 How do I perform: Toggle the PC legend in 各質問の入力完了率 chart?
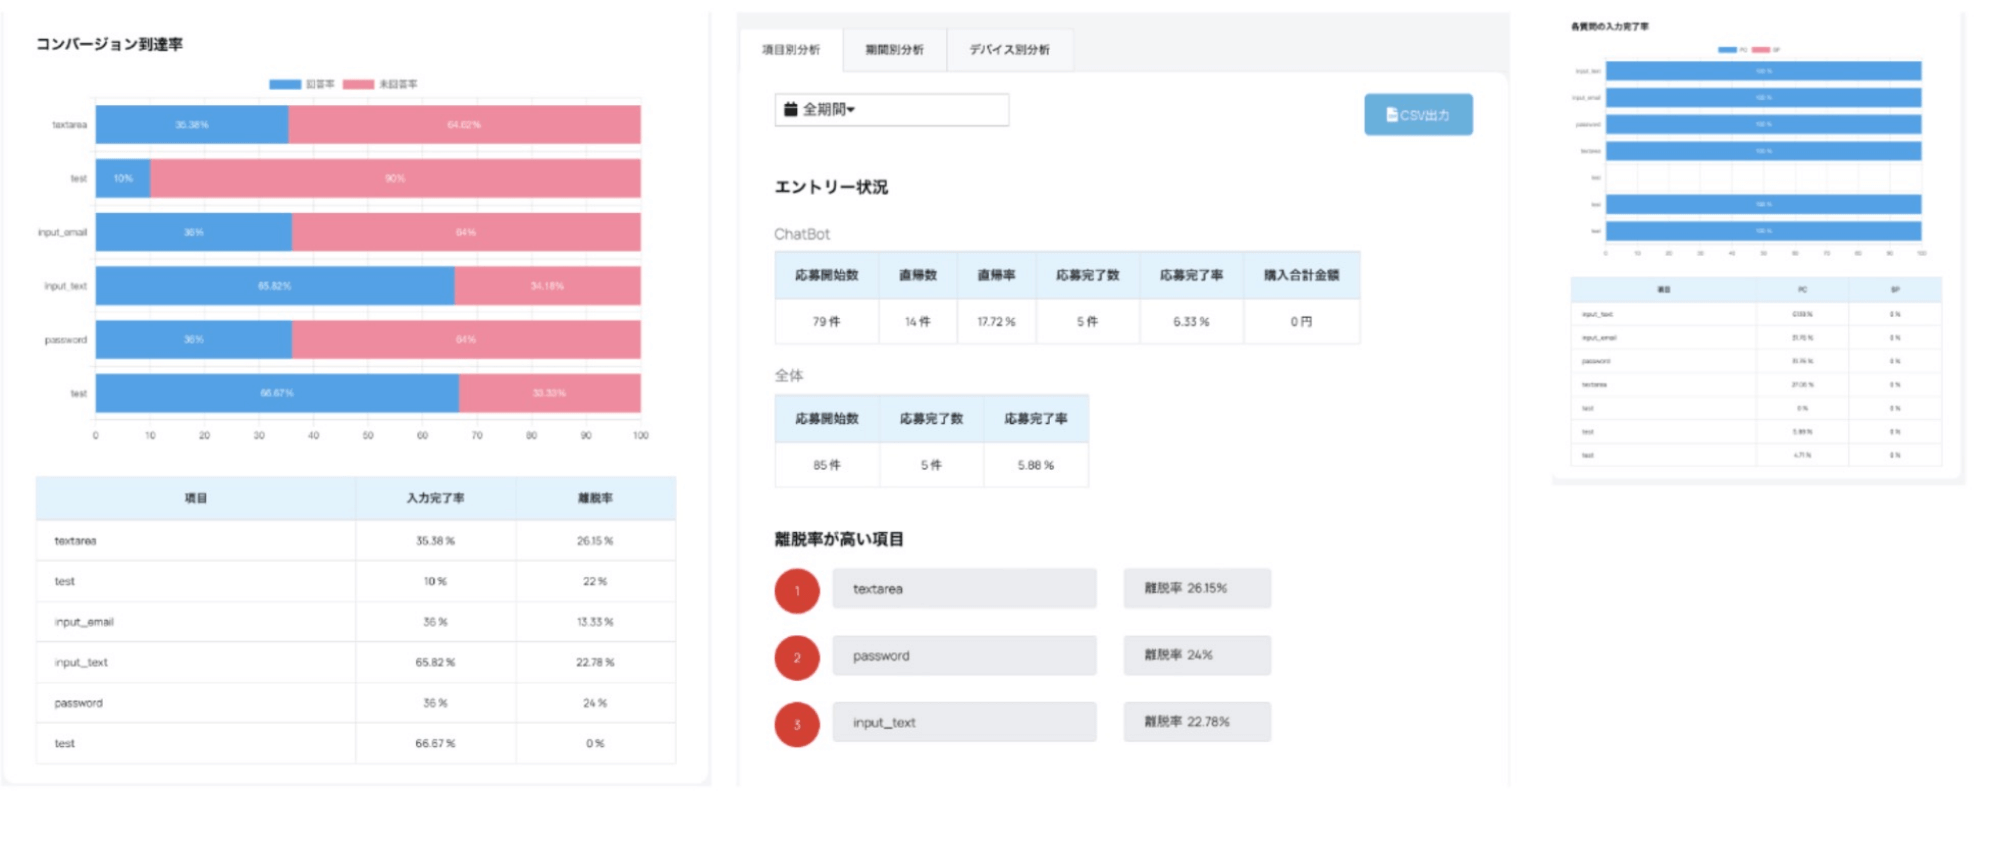tap(1727, 49)
